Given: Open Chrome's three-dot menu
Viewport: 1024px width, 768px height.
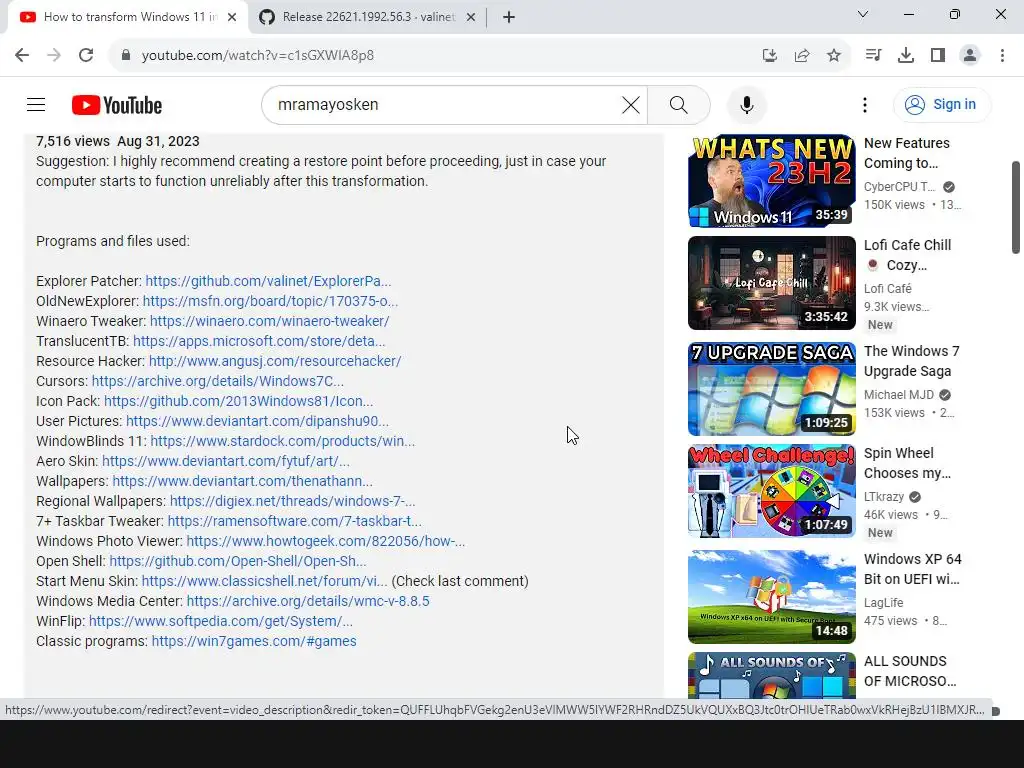Looking at the screenshot, I should (1002, 56).
